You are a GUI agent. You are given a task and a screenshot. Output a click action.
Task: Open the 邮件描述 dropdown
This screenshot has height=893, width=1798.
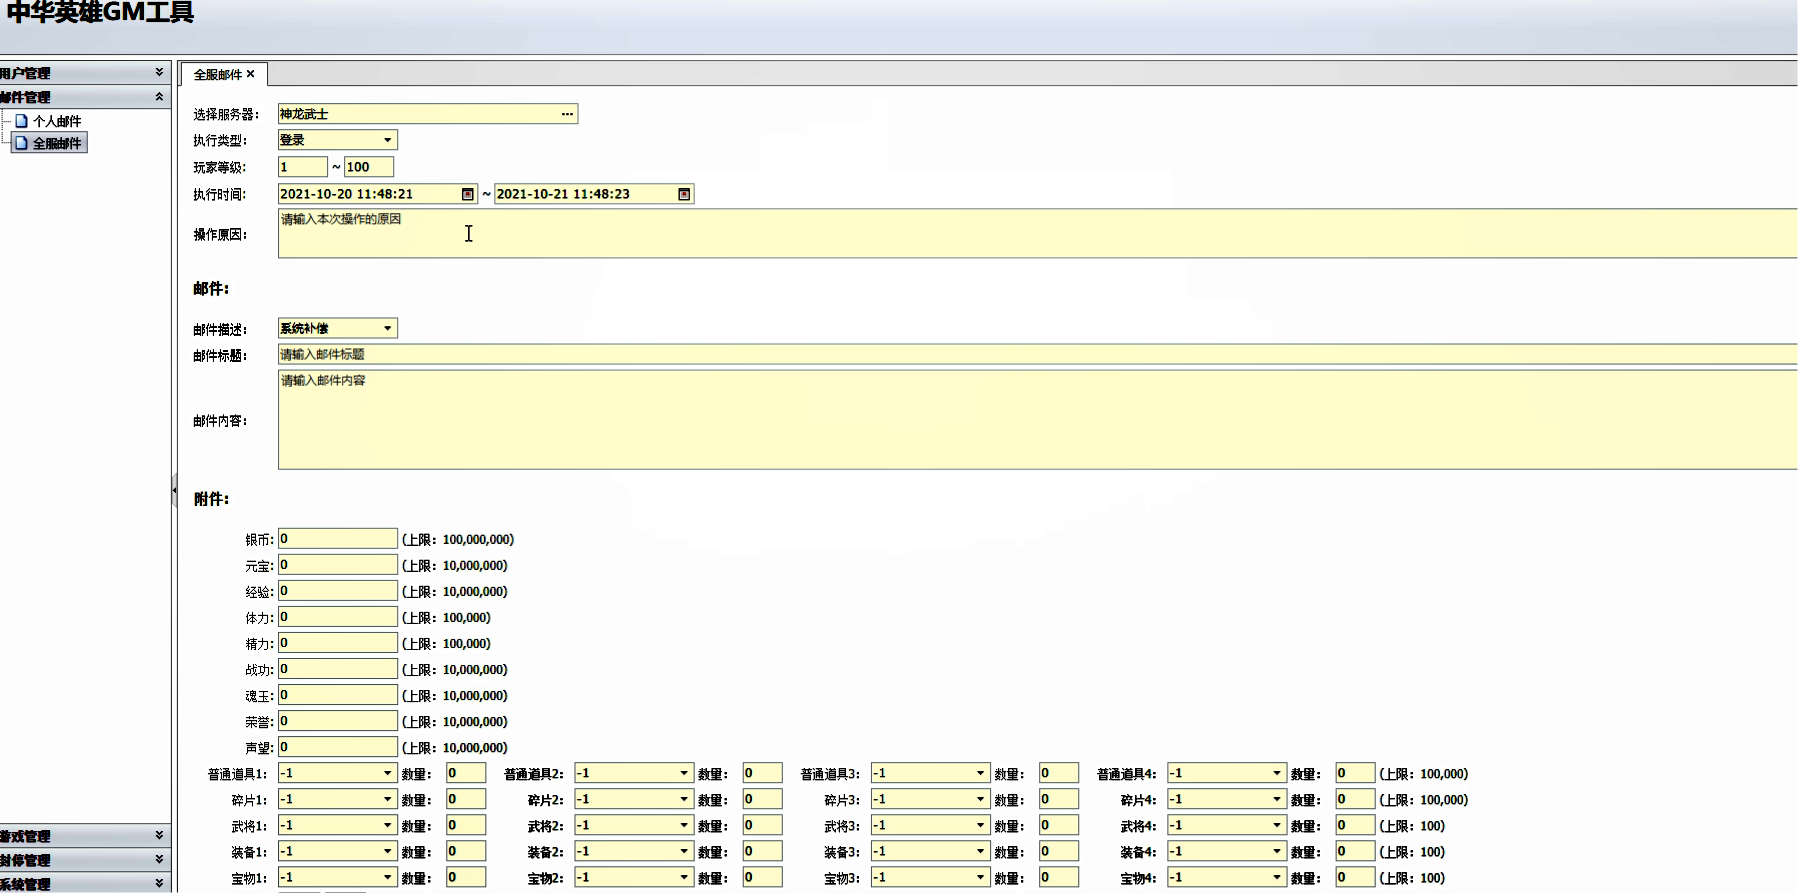pyautogui.click(x=387, y=328)
